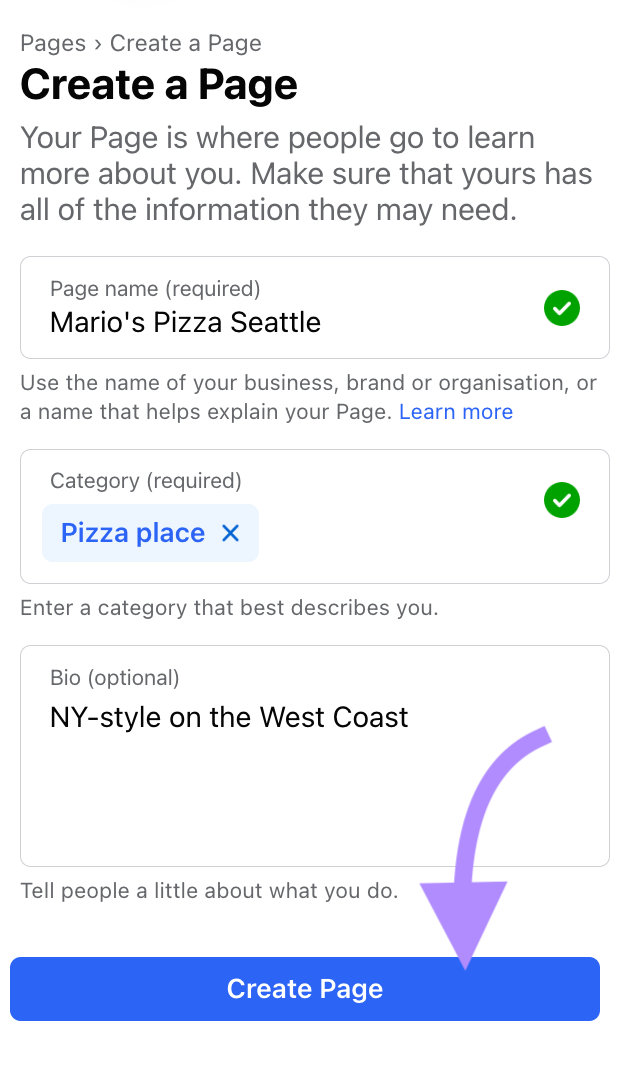Screen dimensions: 631x1076
Task: Click the checkmark confirming the Category field
Action: coord(561,500)
